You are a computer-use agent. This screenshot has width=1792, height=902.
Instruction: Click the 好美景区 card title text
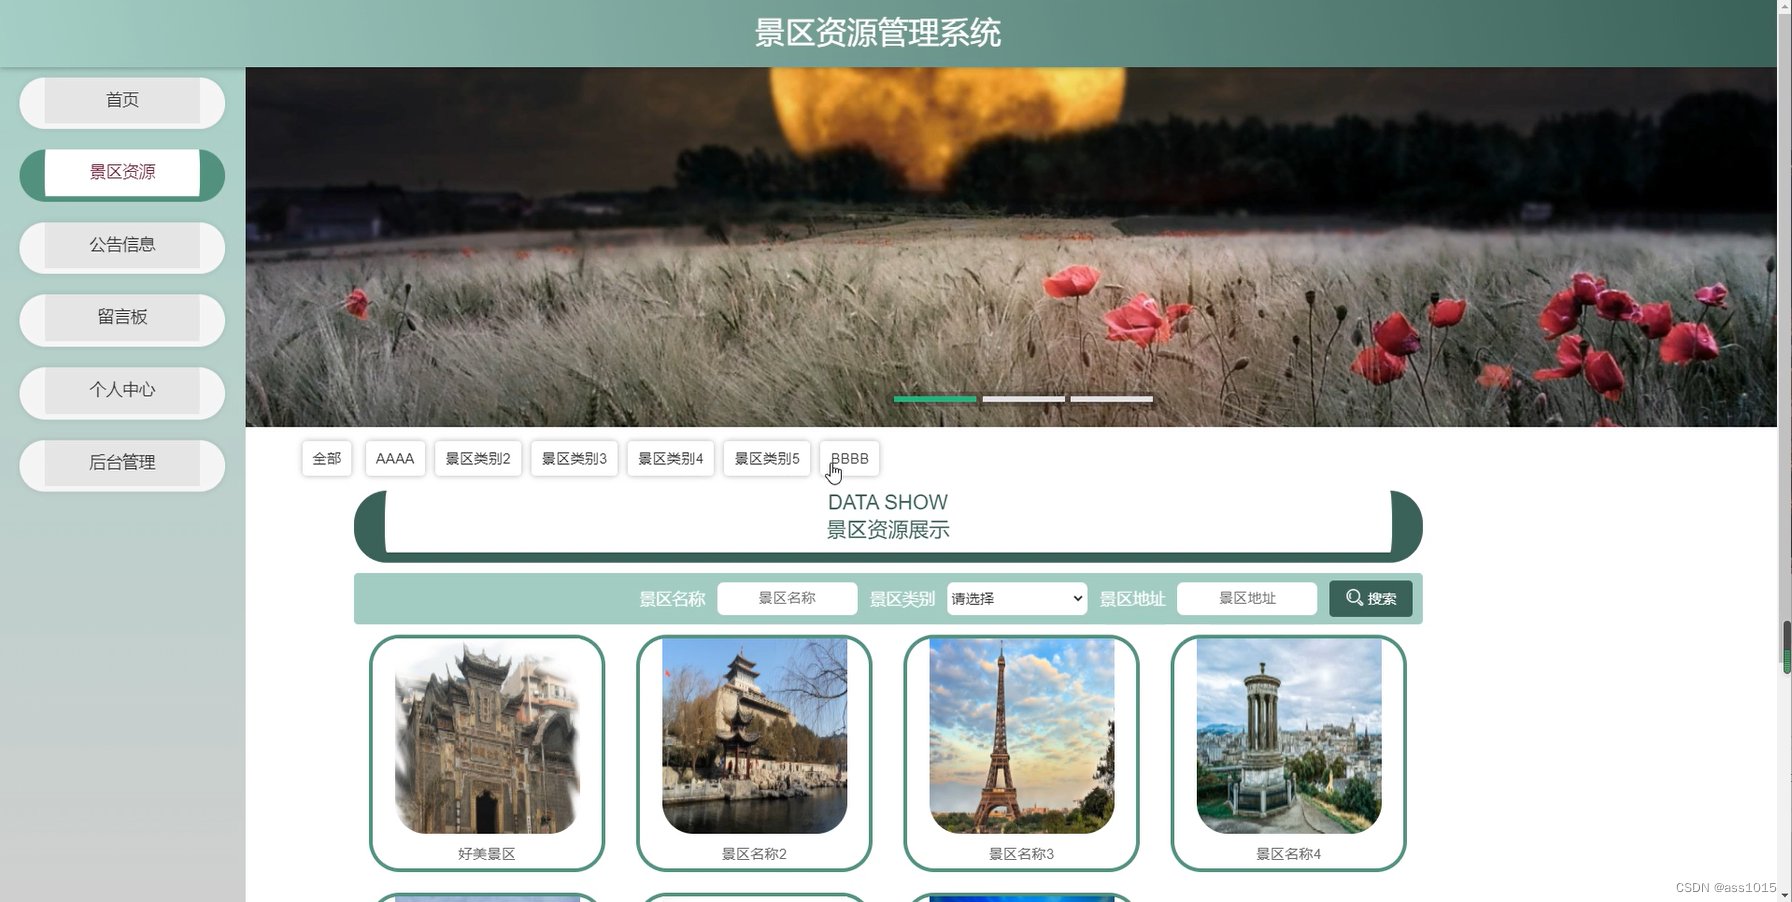click(x=487, y=854)
